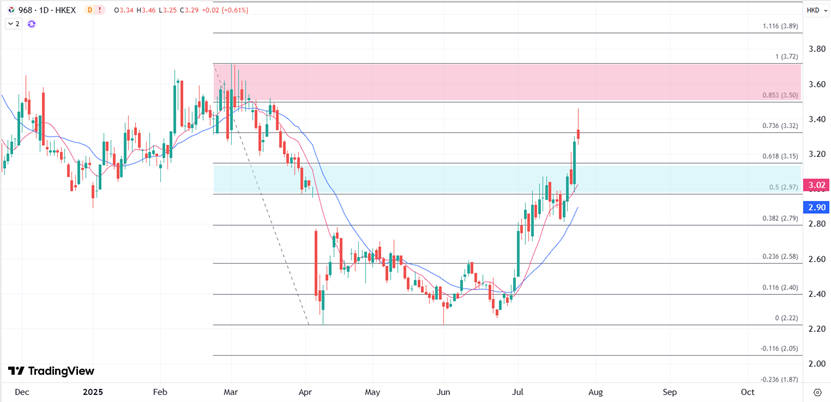Click the 3.80 price axis tick
The image size is (831, 402).
coord(815,49)
